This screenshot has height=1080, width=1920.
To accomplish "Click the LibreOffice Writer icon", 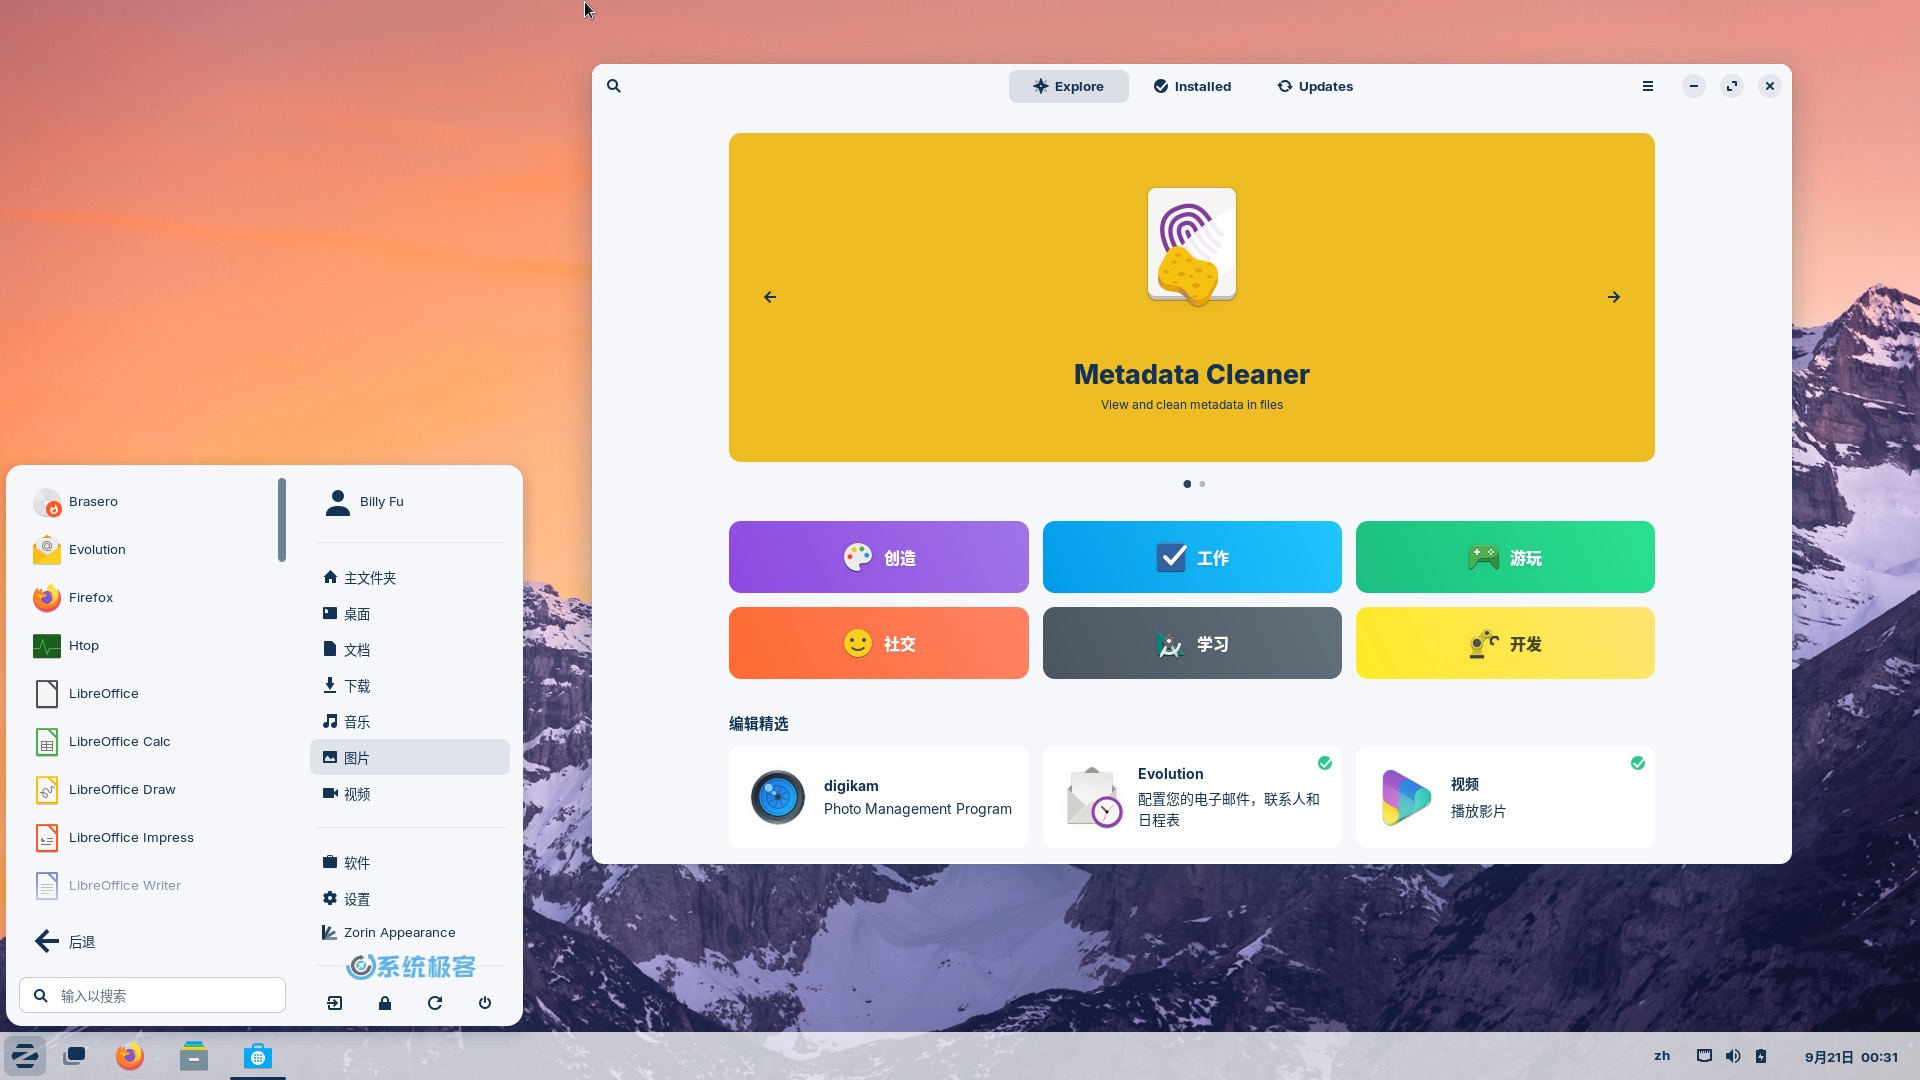I will (46, 885).
